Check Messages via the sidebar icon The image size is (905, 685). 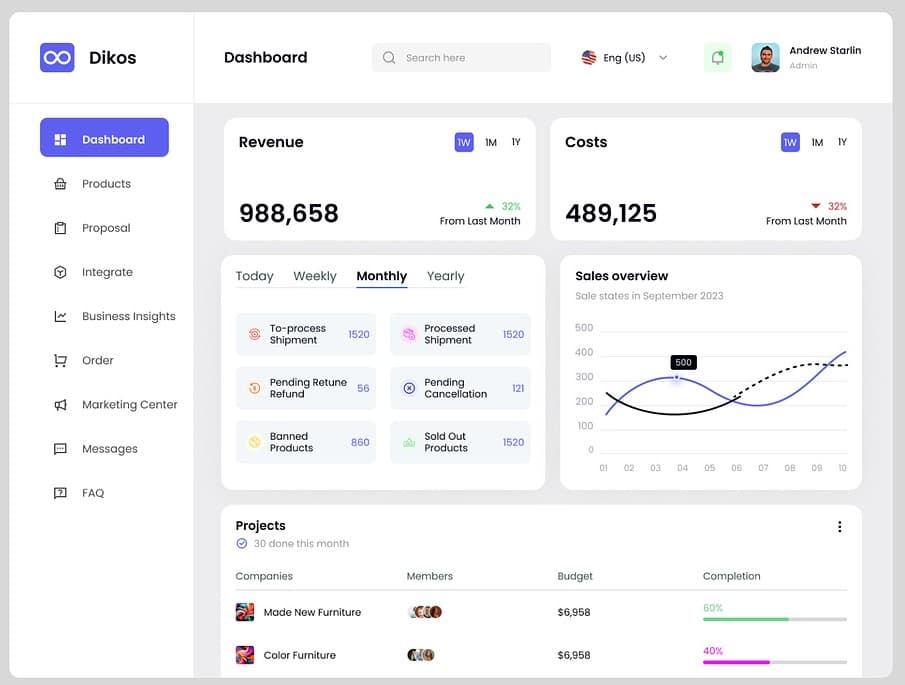[60, 448]
